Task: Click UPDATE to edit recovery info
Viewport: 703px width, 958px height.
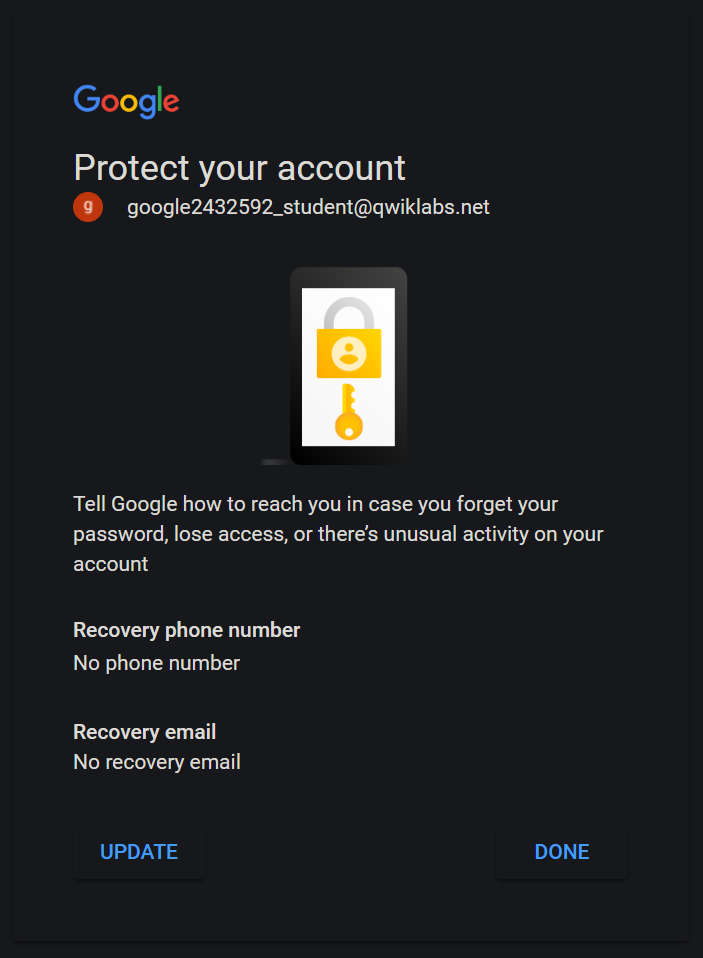Action: 139,852
